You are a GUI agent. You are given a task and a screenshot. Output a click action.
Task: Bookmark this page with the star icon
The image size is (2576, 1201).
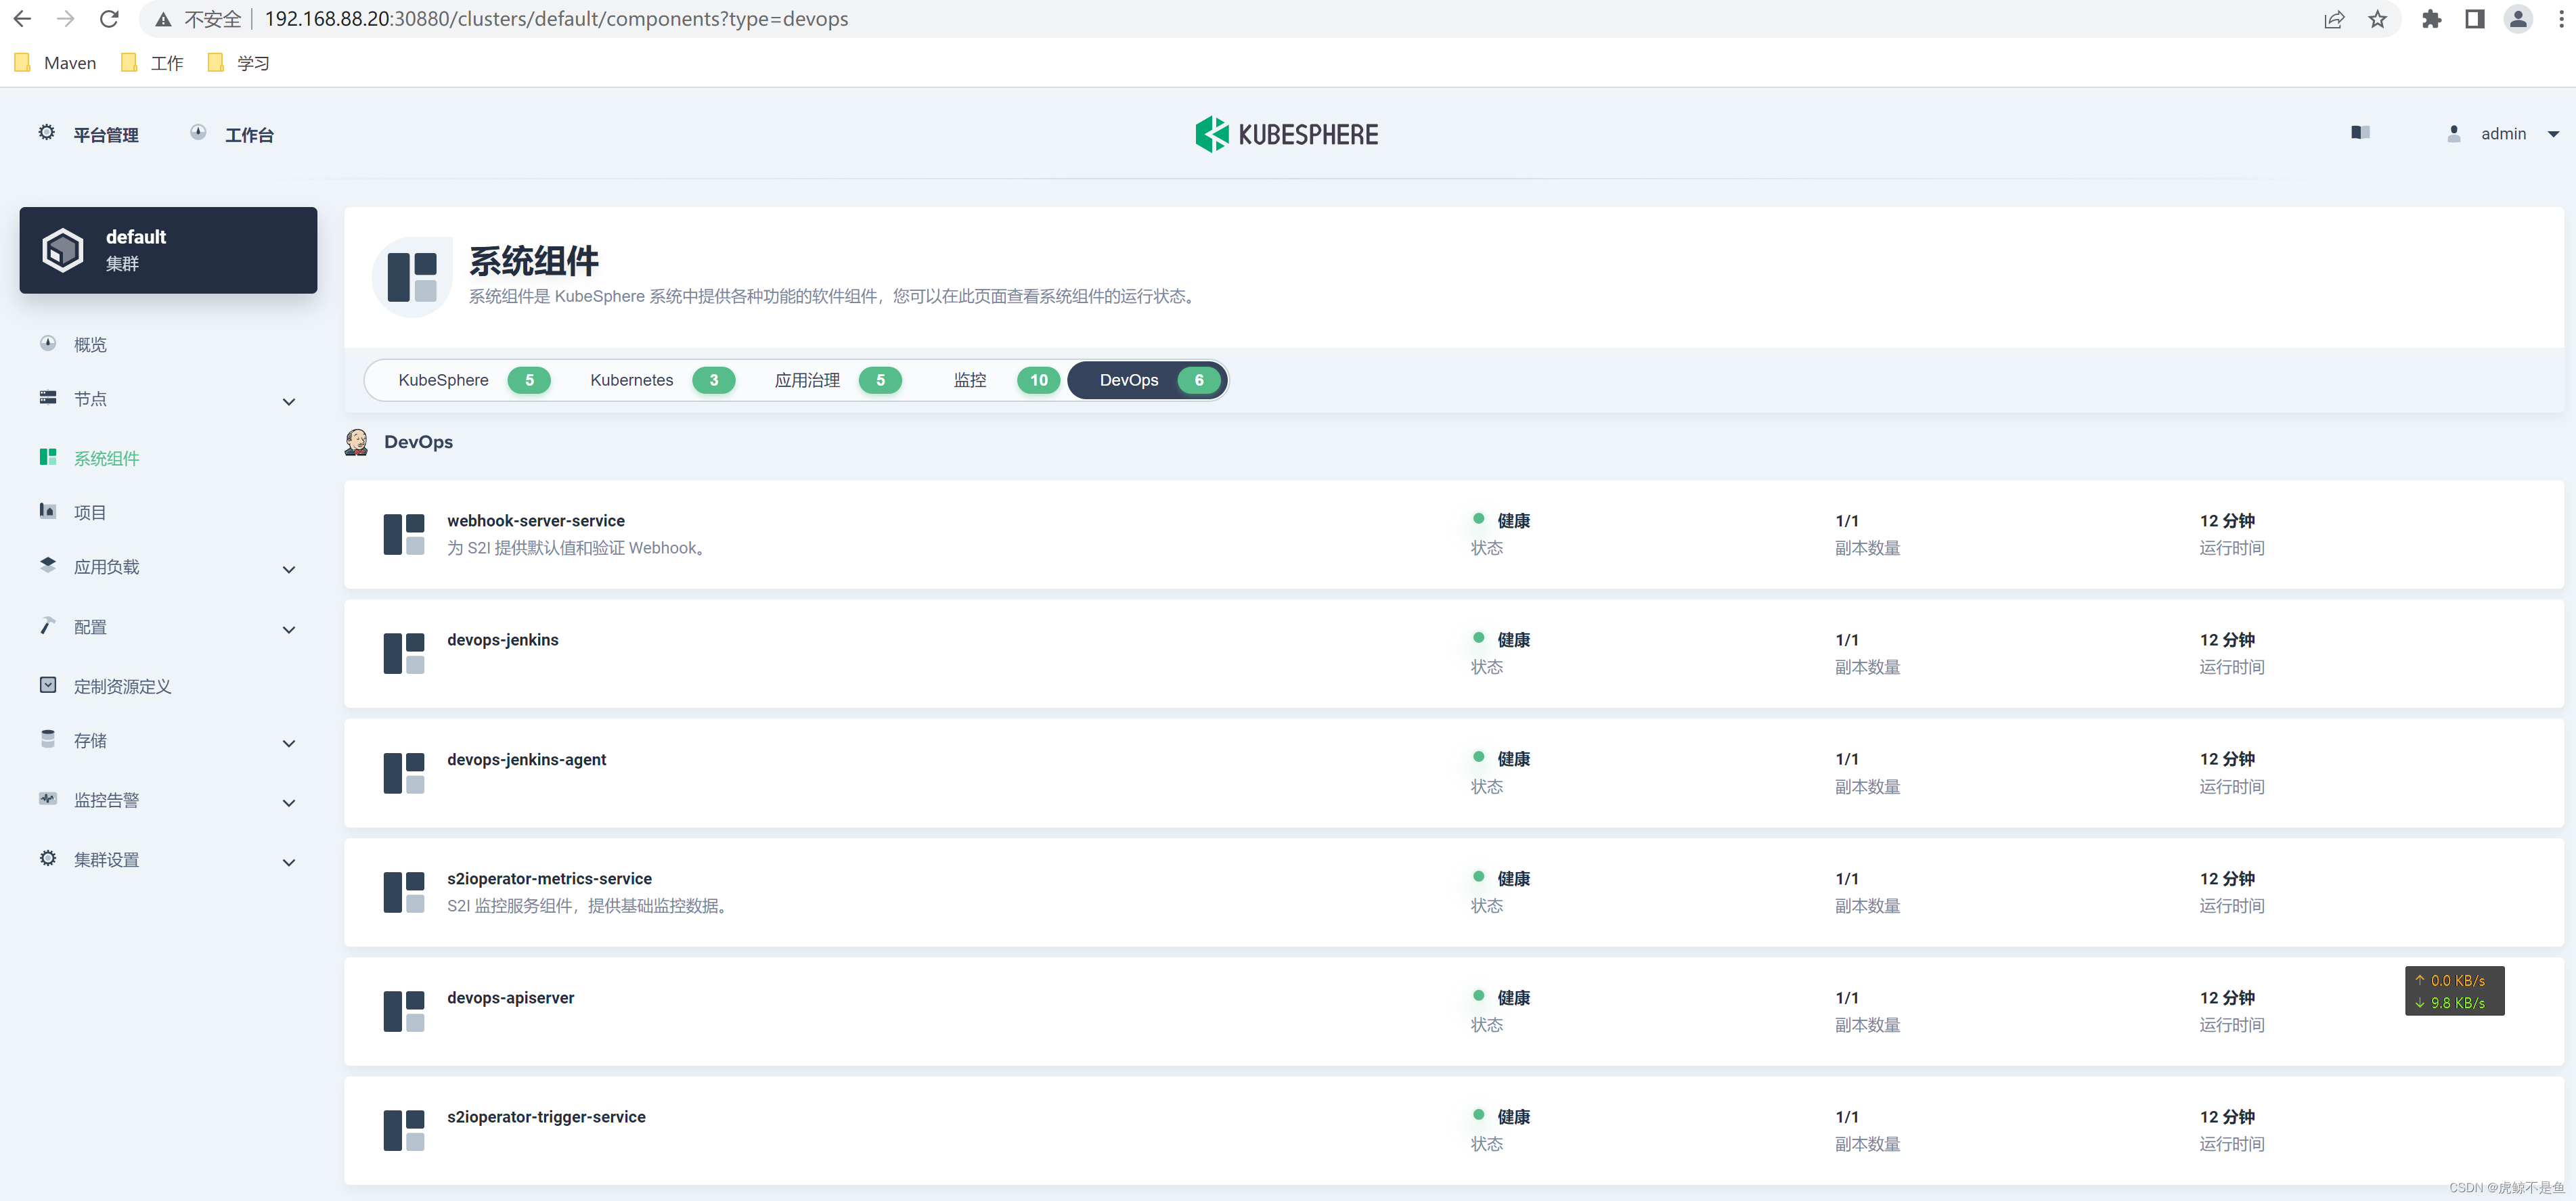pos(2378,19)
